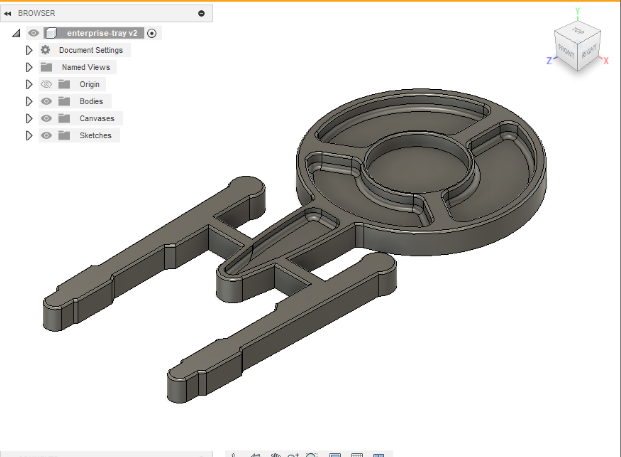Show the hidden Origin folder via eye icon
This screenshot has height=457, width=621.
point(46,84)
